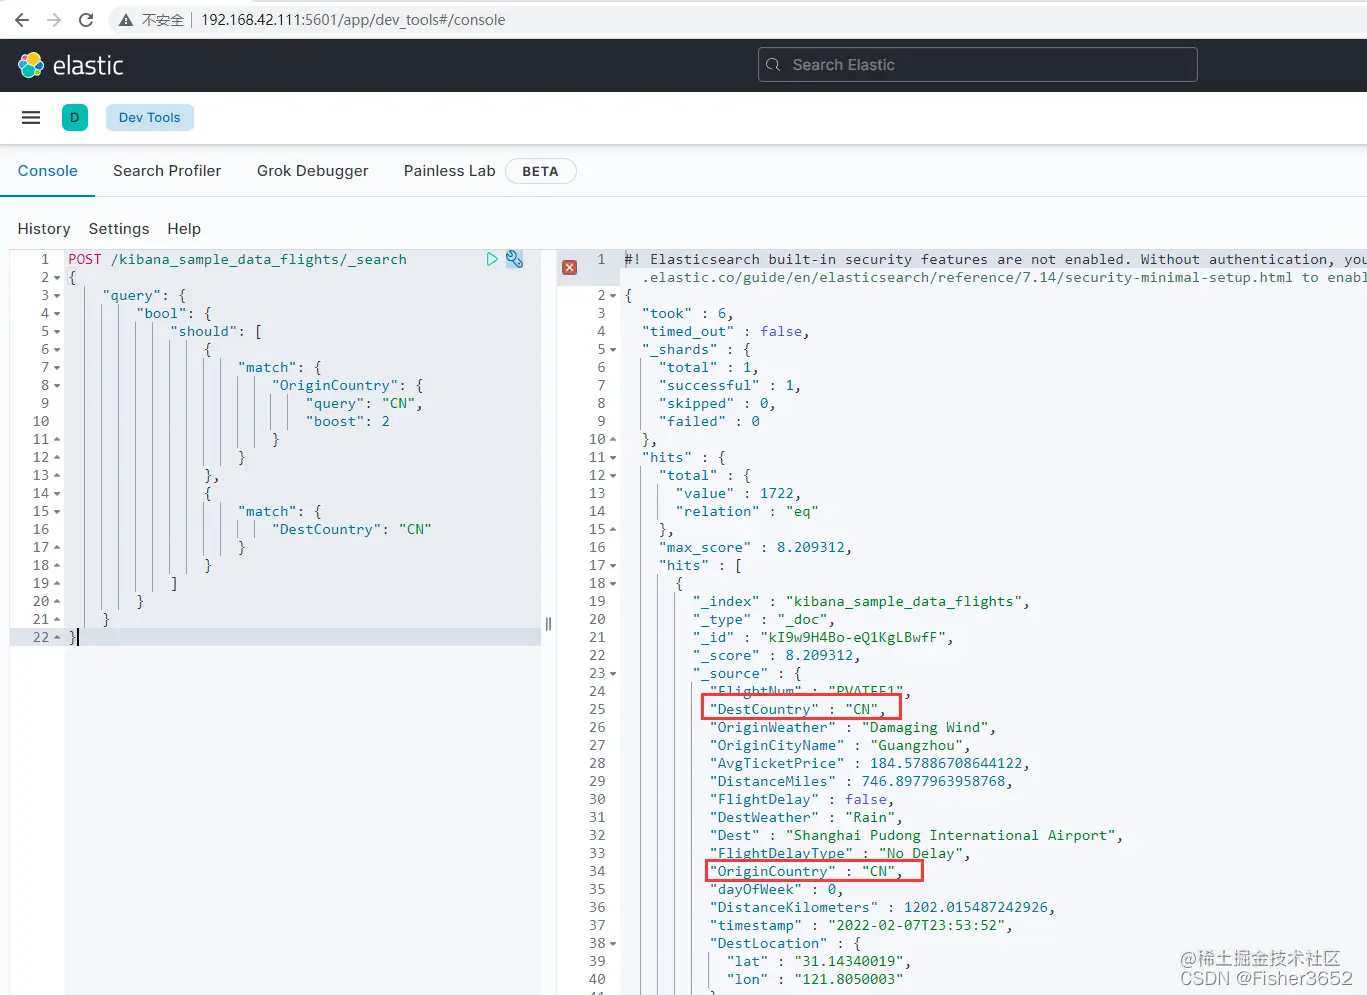Viewport: 1367px width, 995px height.
Task: Collapse _shards block at response line 5
Action: pyautogui.click(x=613, y=350)
